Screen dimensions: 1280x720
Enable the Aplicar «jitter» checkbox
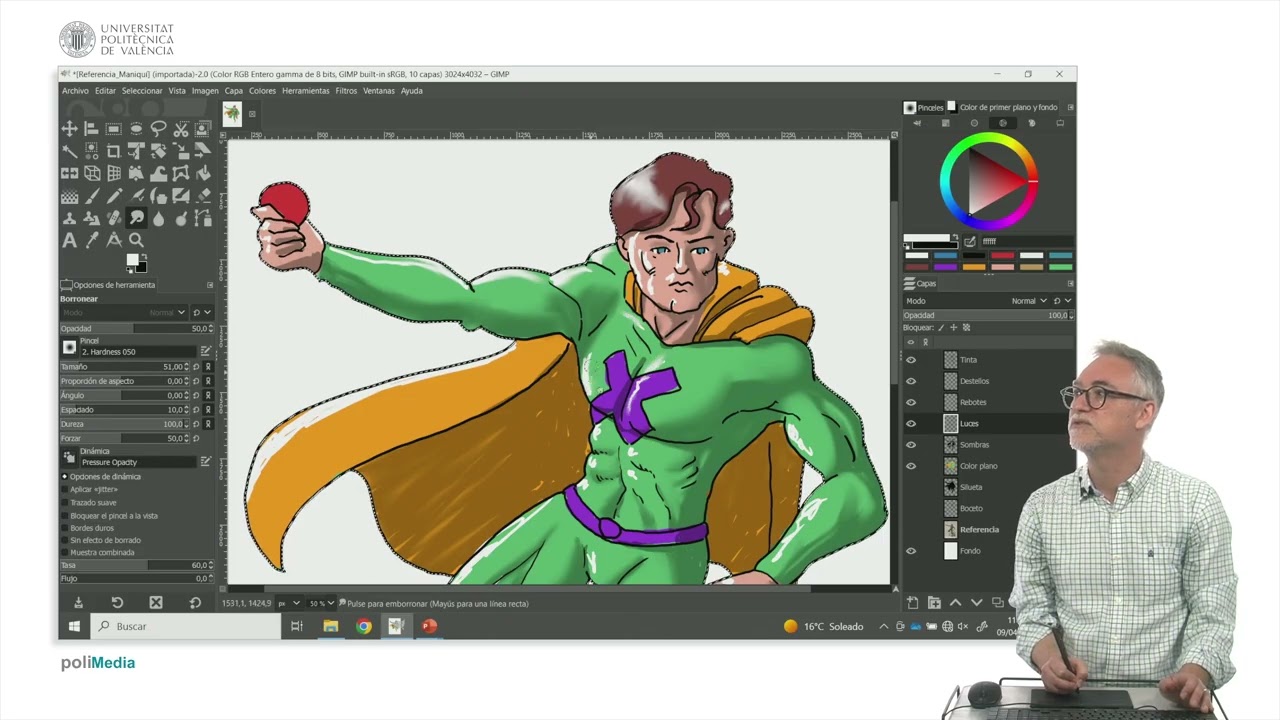tap(65, 489)
